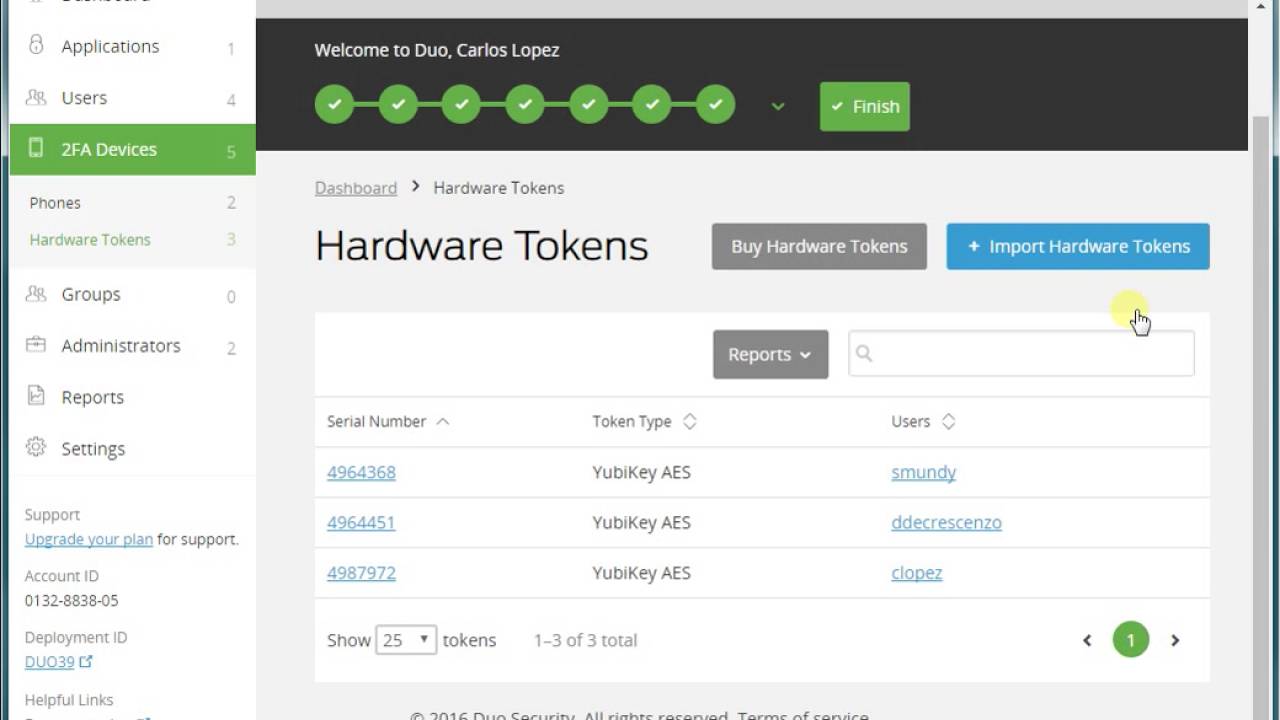Click inside the token search field
The image size is (1280, 720).
(x=1021, y=354)
